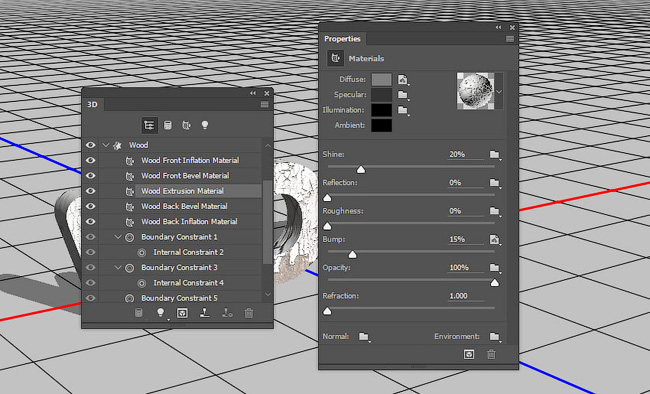The height and width of the screenshot is (394, 650).
Task: Open the Roughness texture folder icon
Action: pyautogui.click(x=495, y=211)
